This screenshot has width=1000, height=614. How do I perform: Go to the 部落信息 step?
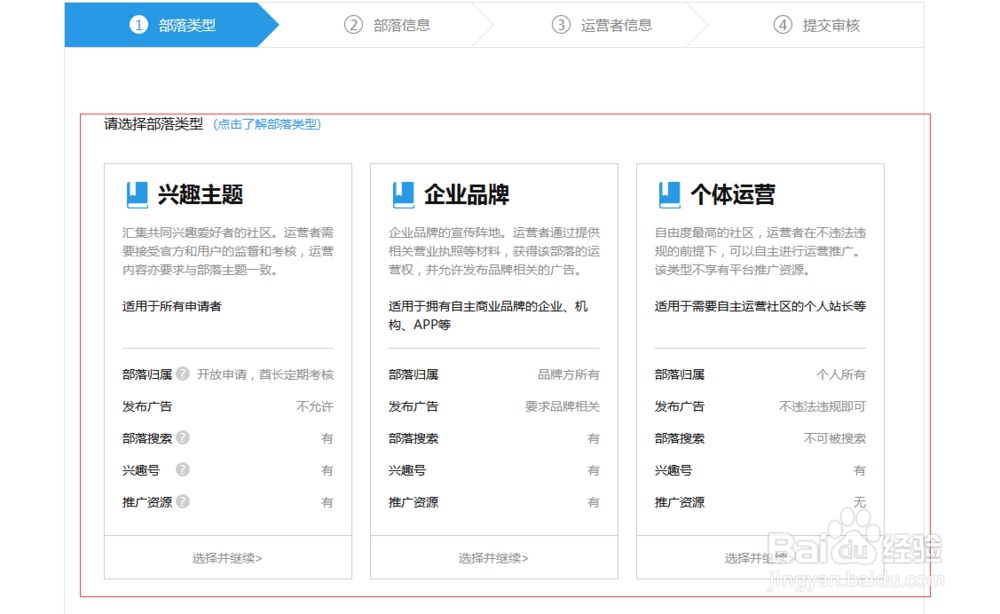pyautogui.click(x=387, y=25)
